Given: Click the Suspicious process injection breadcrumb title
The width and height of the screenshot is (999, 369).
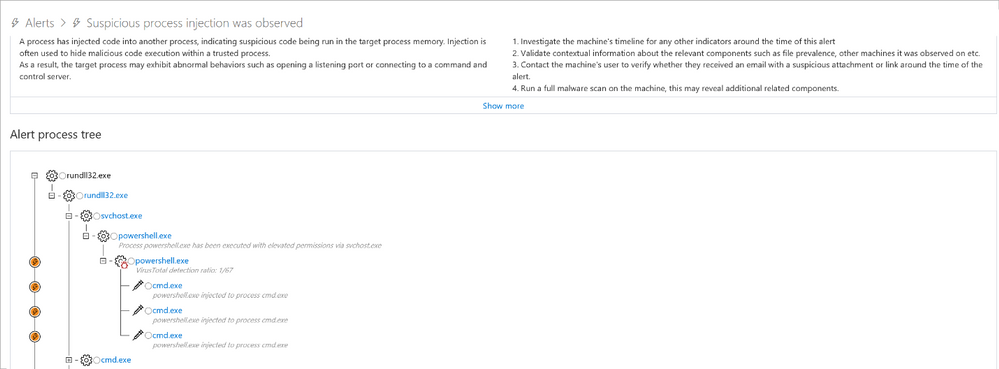Looking at the screenshot, I should [x=194, y=23].
